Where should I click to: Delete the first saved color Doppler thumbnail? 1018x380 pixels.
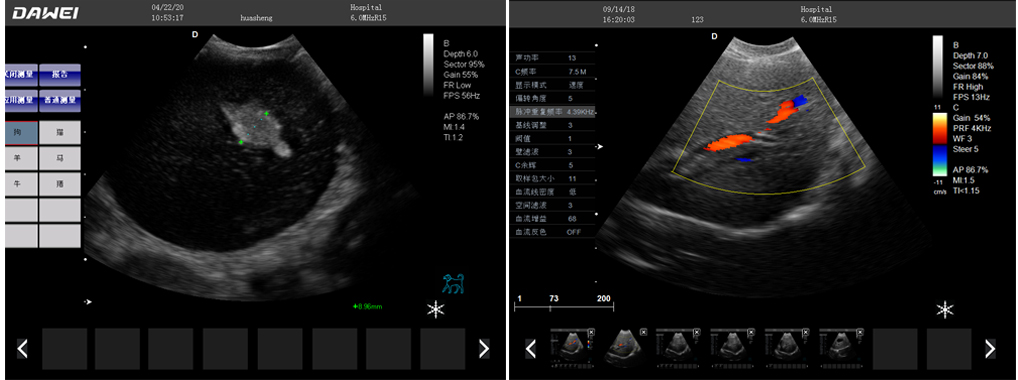[590, 332]
